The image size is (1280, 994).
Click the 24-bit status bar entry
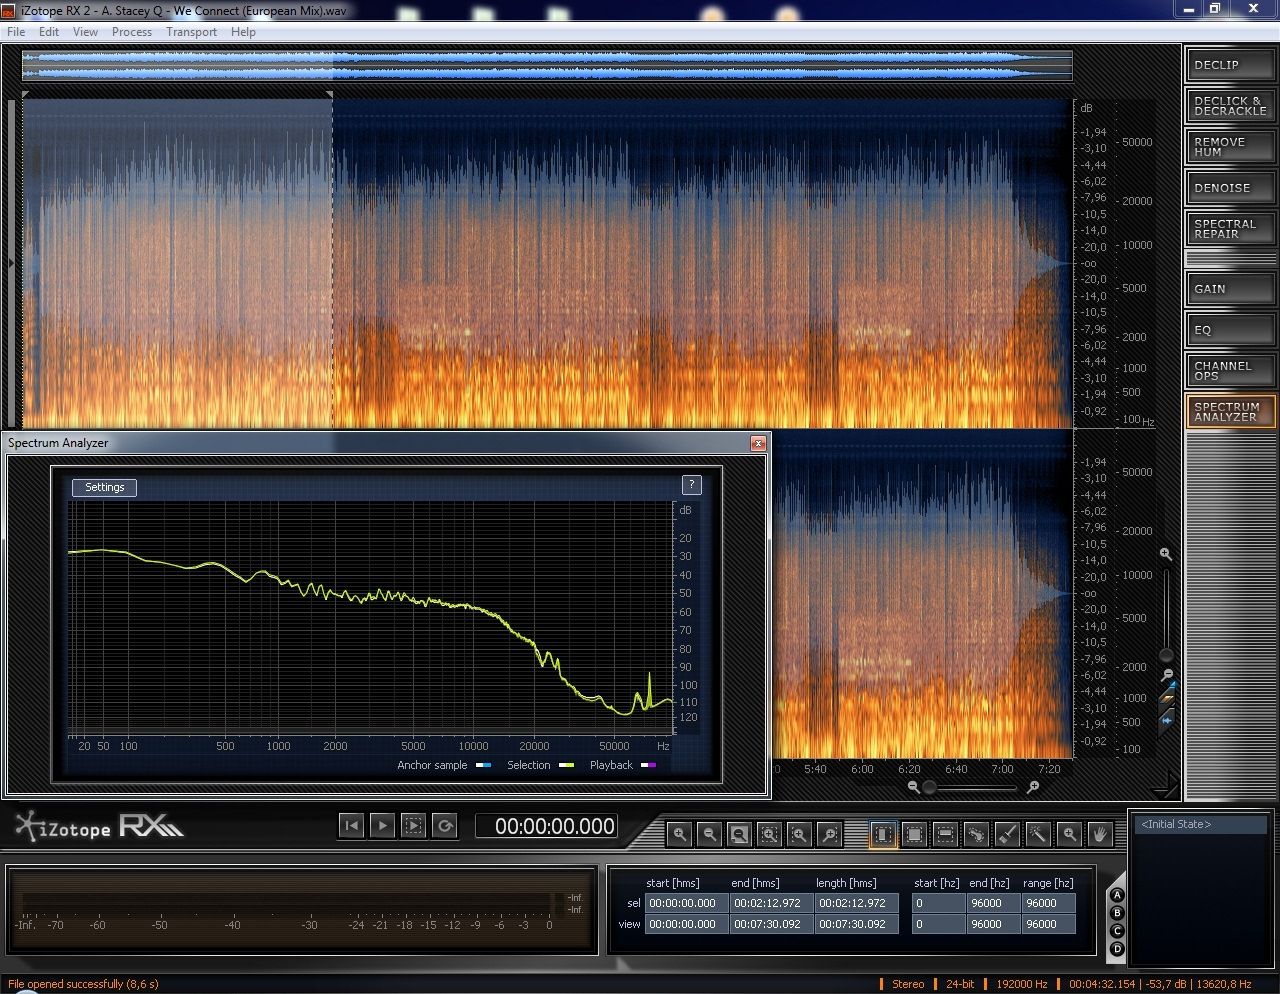pos(960,984)
